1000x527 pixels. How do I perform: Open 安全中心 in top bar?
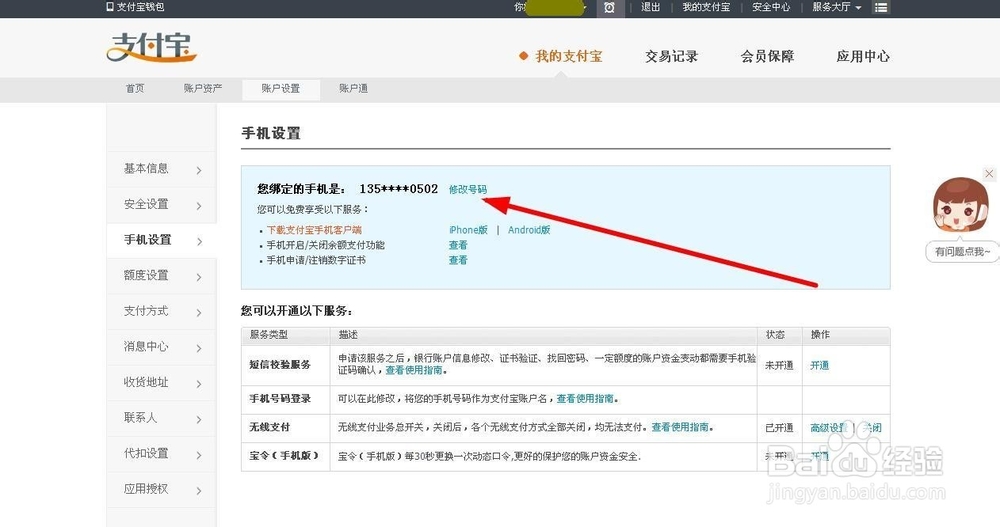point(771,7)
